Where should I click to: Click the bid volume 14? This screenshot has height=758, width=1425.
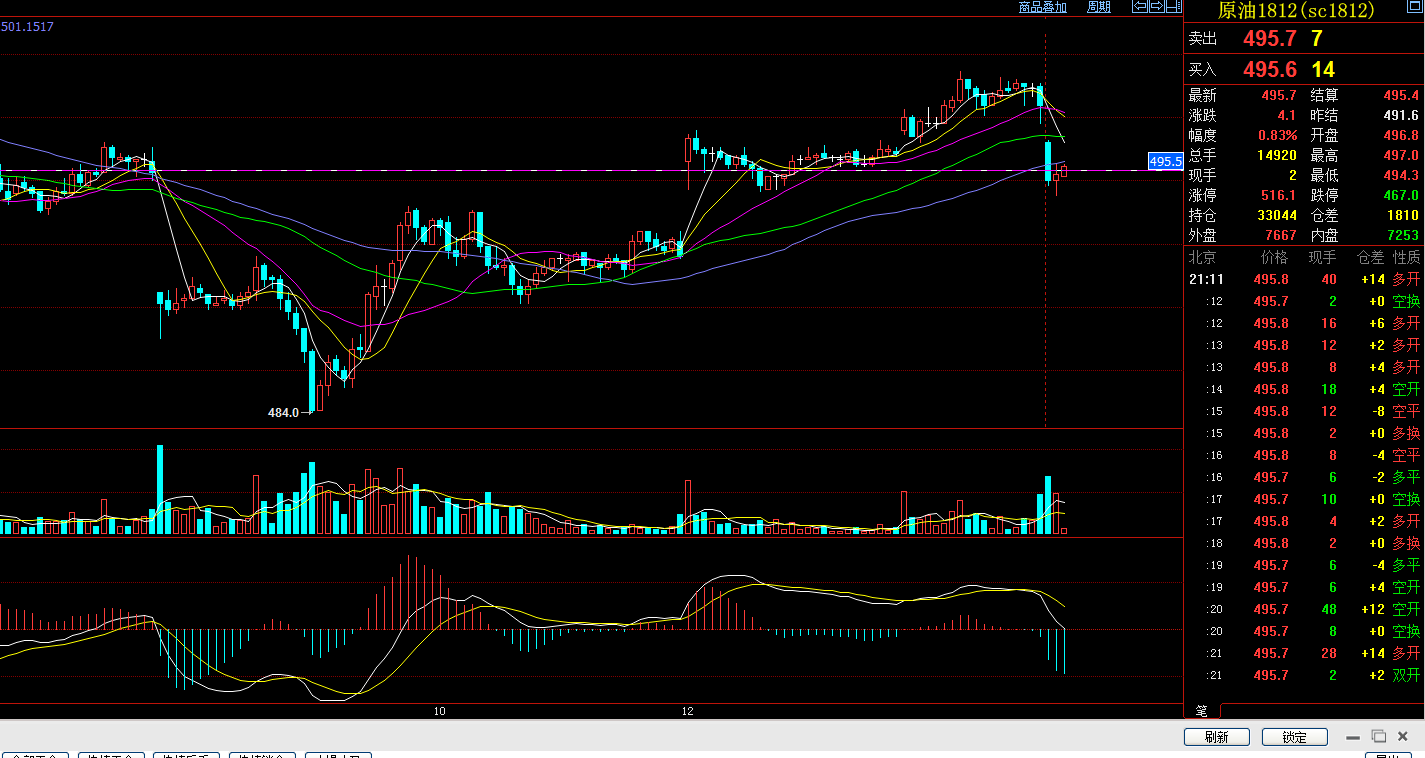(1323, 70)
